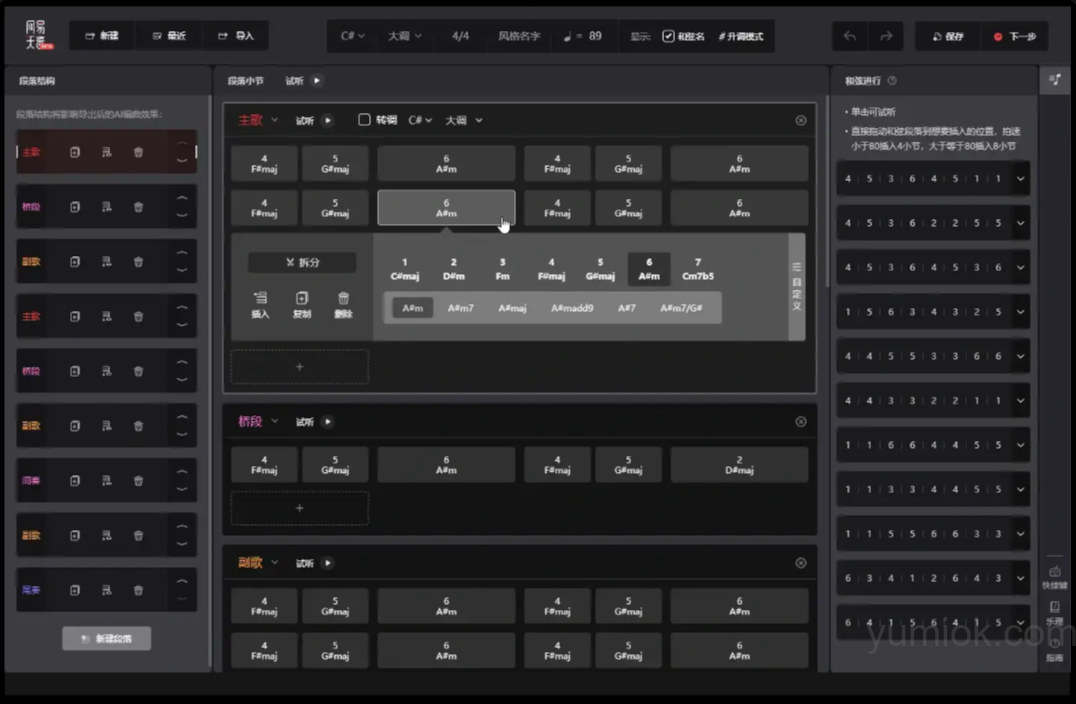Choose the A#madd9 chord variant
This screenshot has height=704, width=1076.
(572, 308)
